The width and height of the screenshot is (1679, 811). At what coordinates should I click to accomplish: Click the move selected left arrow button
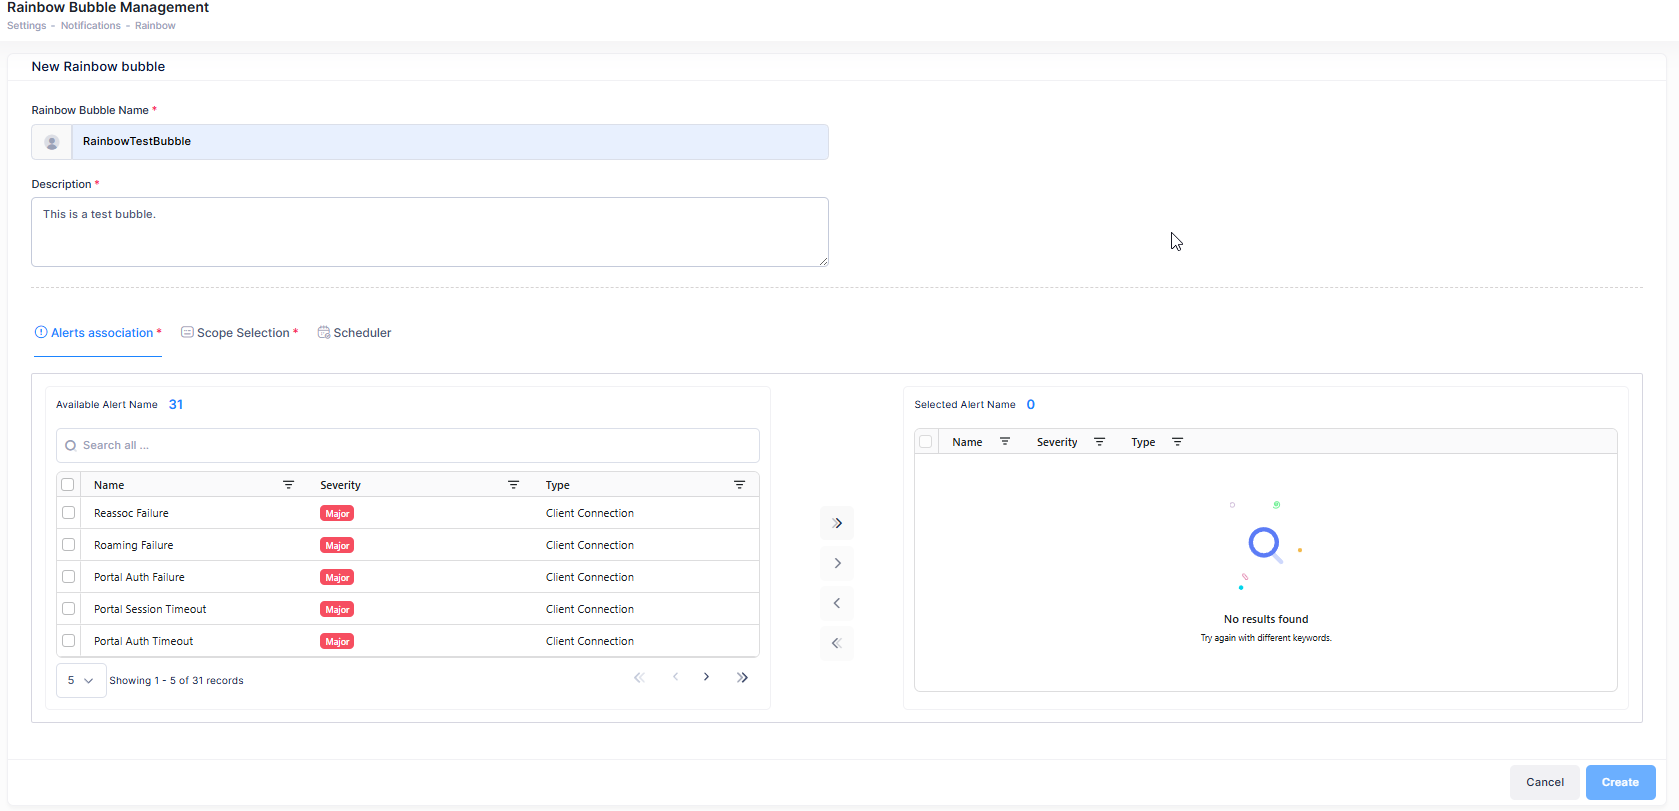tap(837, 603)
